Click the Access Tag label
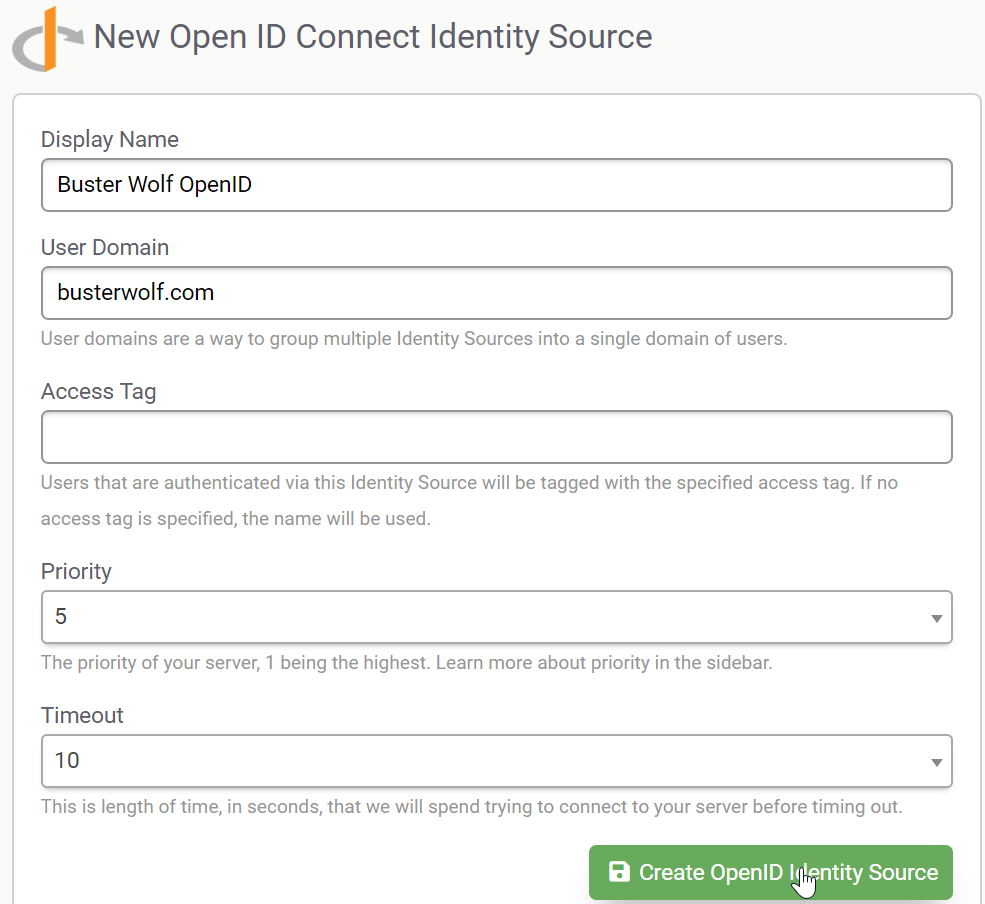The image size is (985, 904). (99, 391)
